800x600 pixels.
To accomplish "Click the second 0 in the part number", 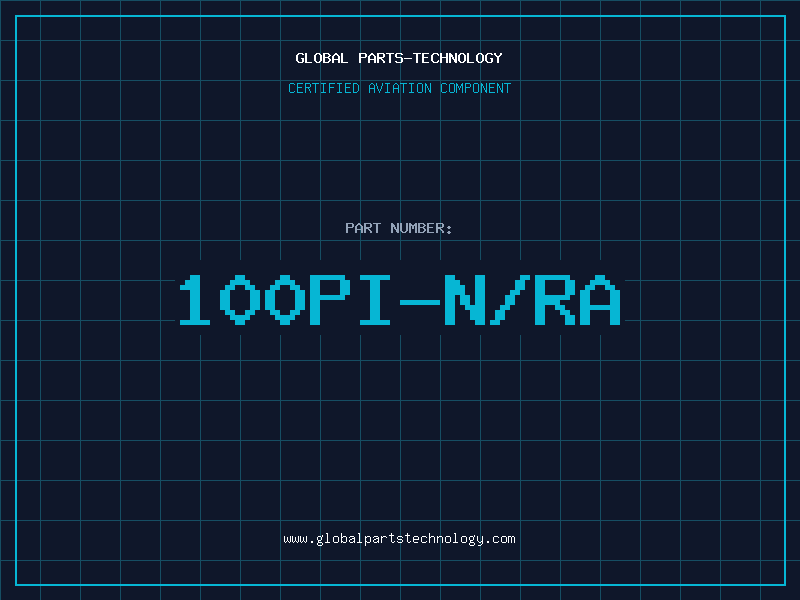I will point(287,301).
